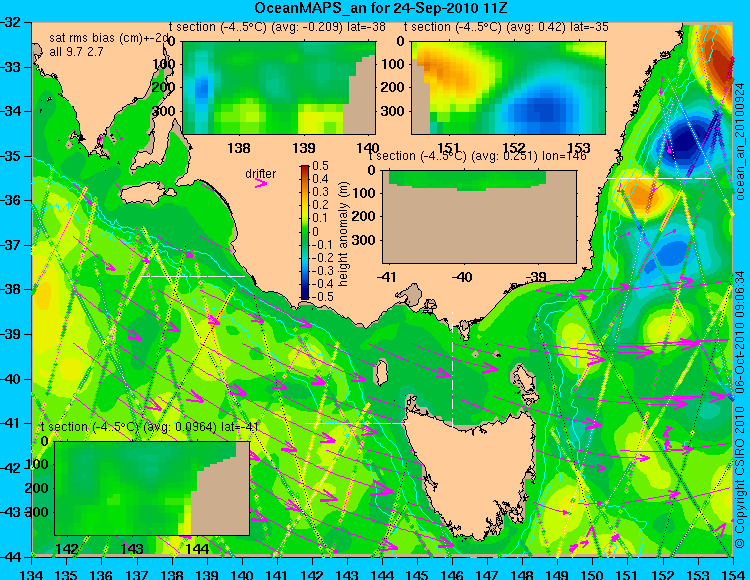
Task: Click the '-40' label under the lon=146 inset
Action: coord(462,277)
